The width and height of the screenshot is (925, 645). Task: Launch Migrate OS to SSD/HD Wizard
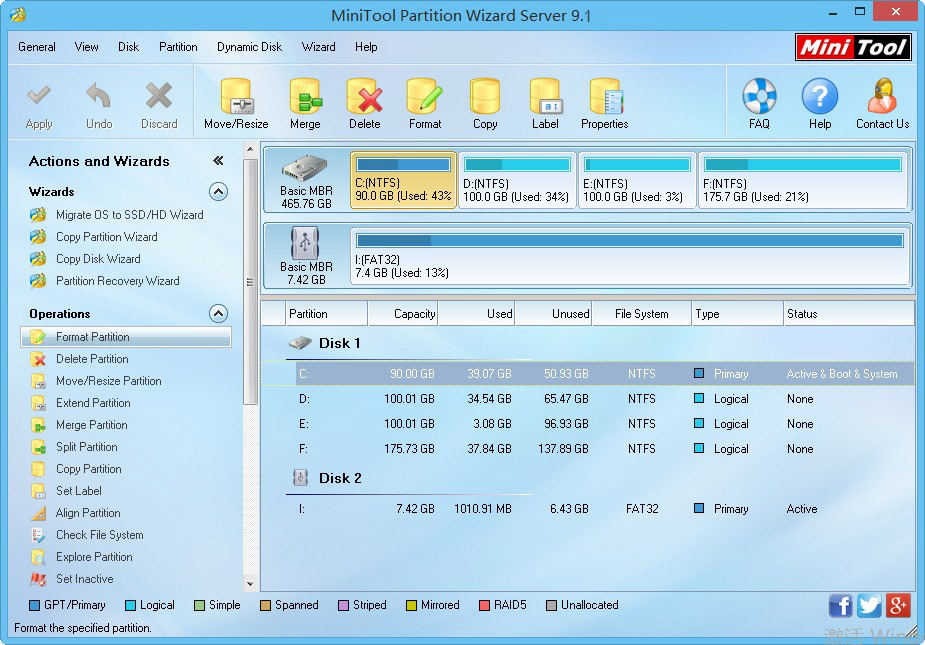(129, 215)
